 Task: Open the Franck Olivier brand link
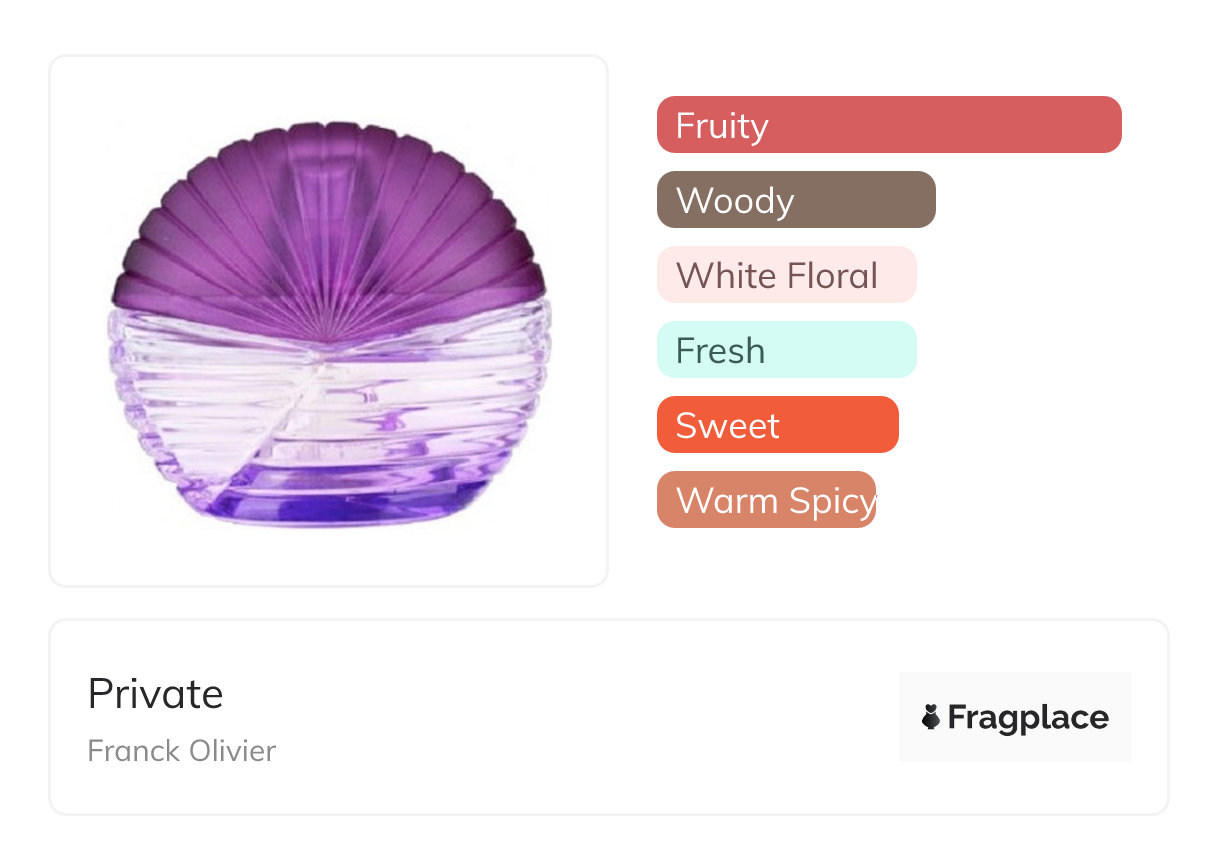(x=181, y=750)
